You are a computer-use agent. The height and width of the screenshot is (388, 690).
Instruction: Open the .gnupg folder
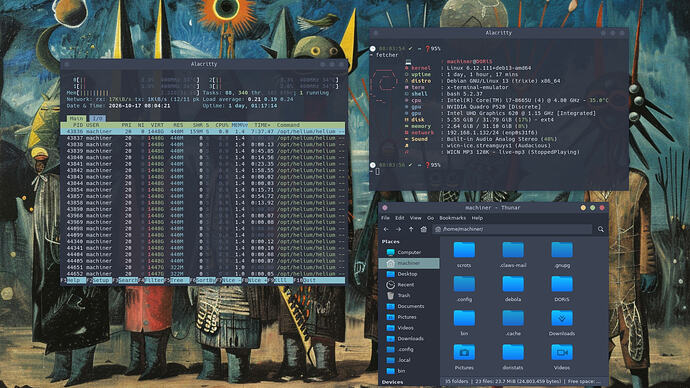pos(562,255)
